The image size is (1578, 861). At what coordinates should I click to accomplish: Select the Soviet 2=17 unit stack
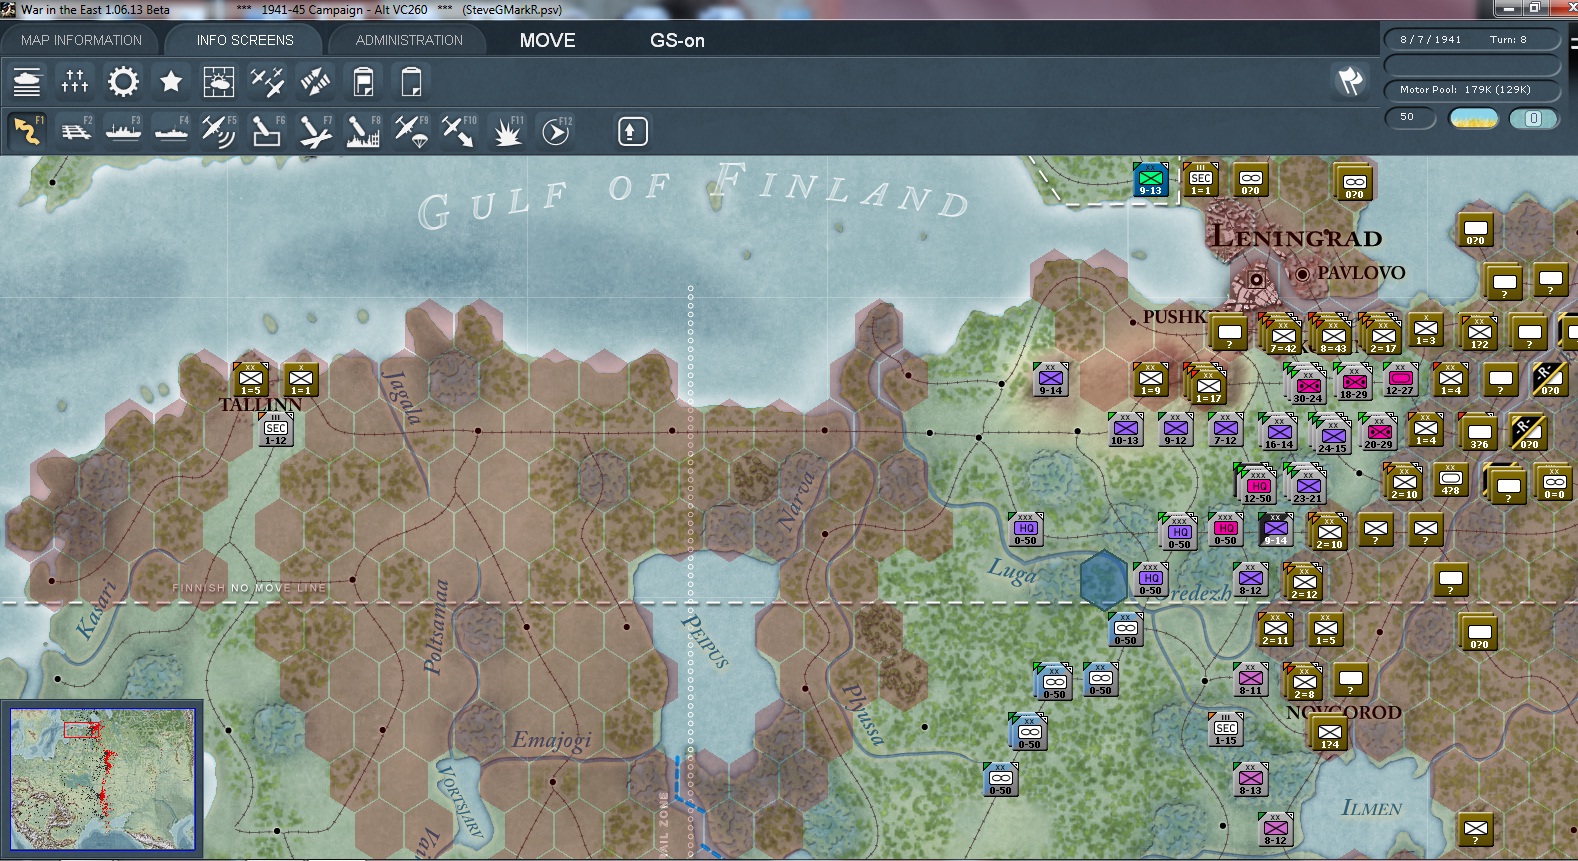[1382, 335]
